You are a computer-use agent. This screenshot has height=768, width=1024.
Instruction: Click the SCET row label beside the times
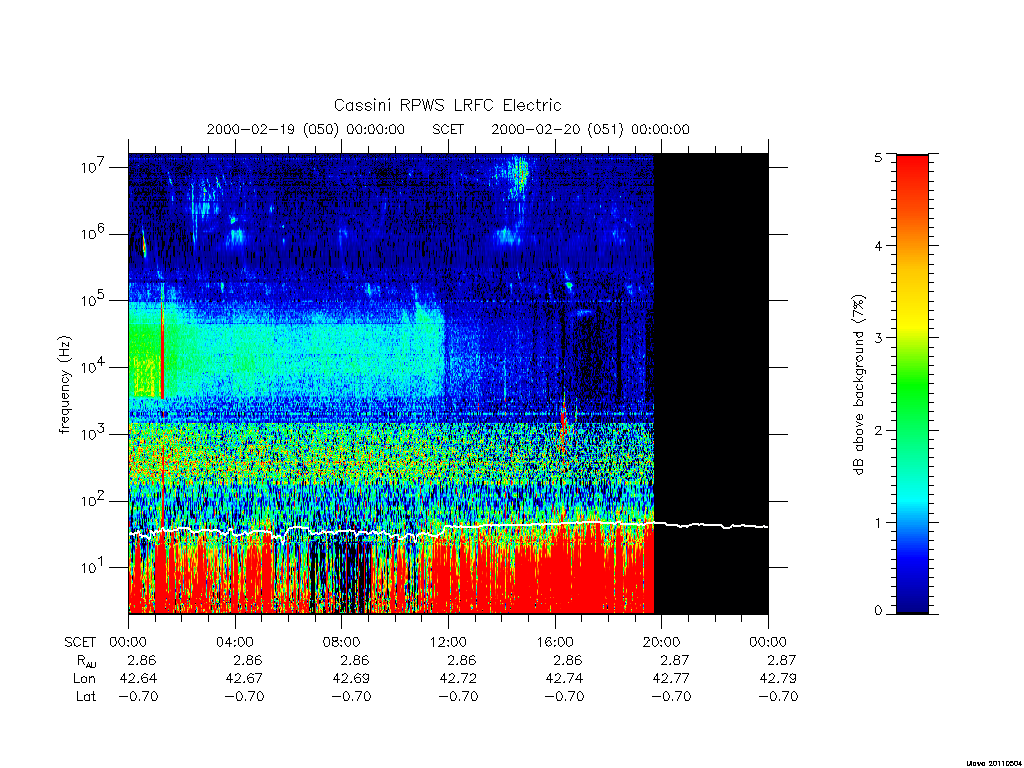click(x=80, y=642)
